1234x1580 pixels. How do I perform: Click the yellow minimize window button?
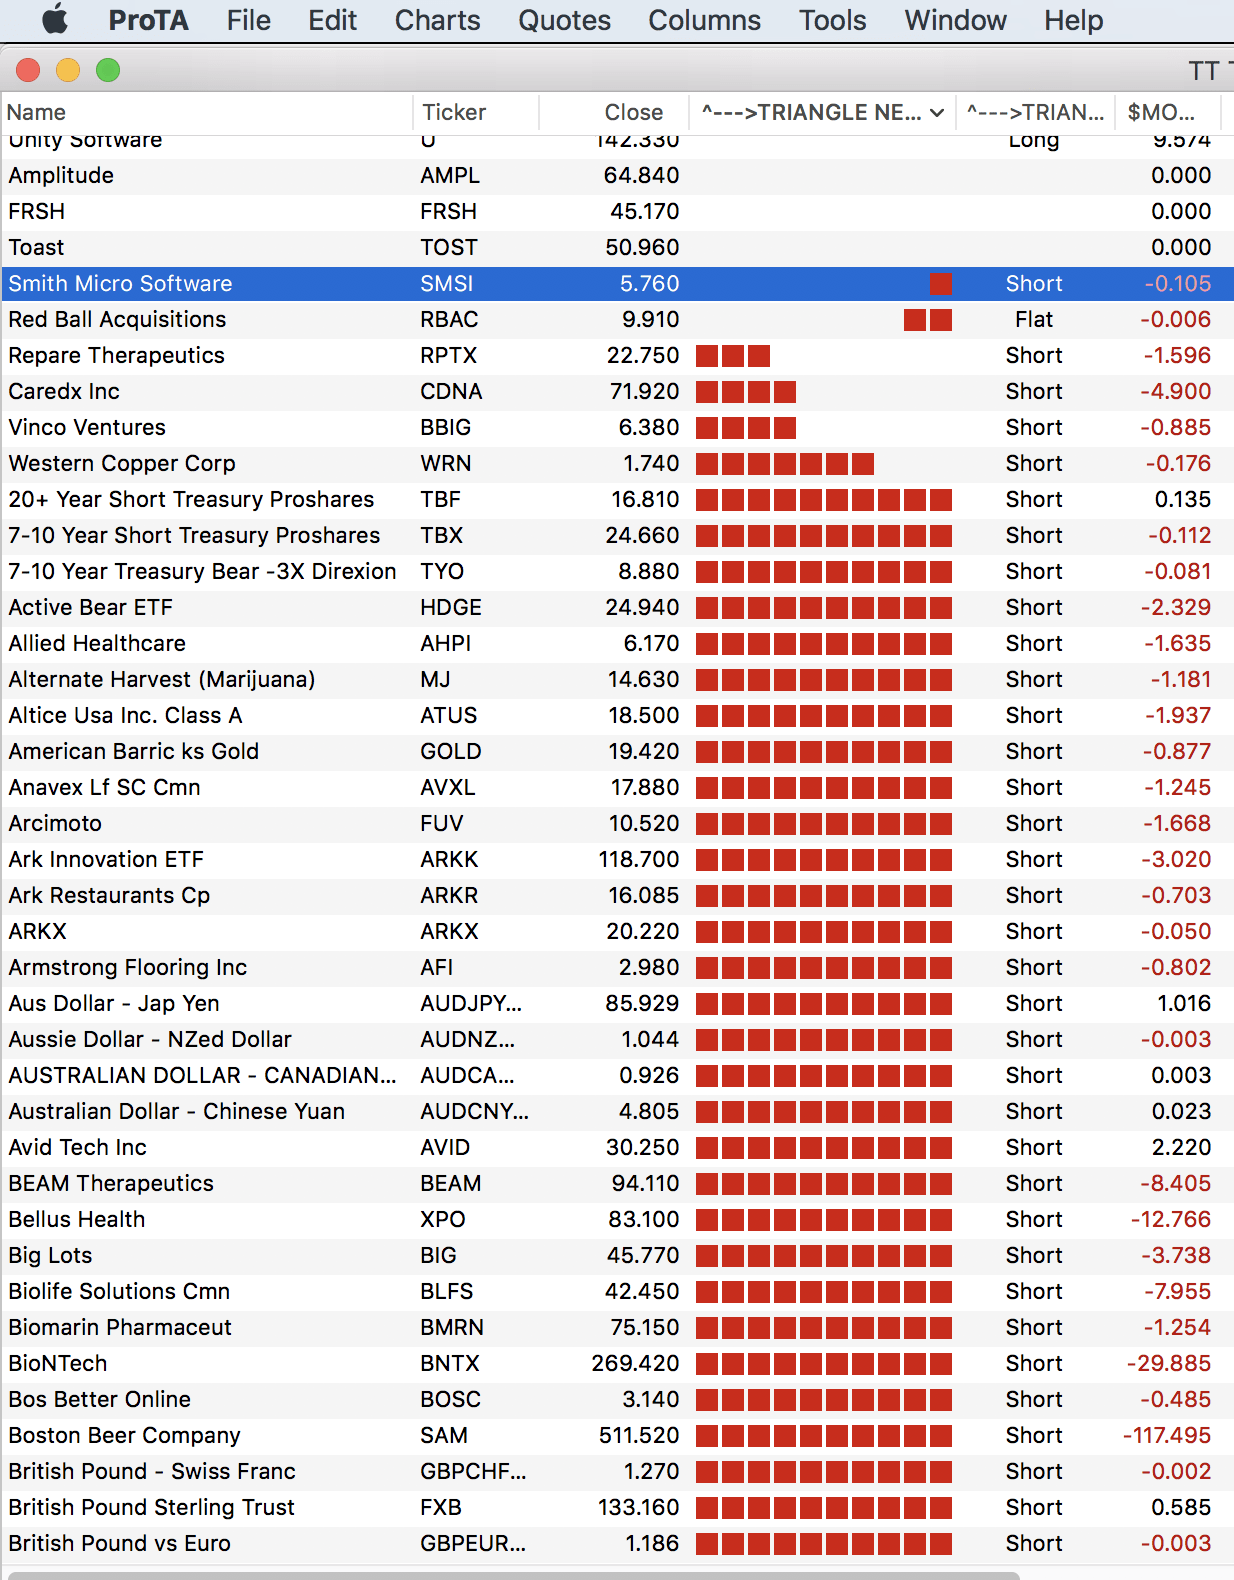point(68,70)
